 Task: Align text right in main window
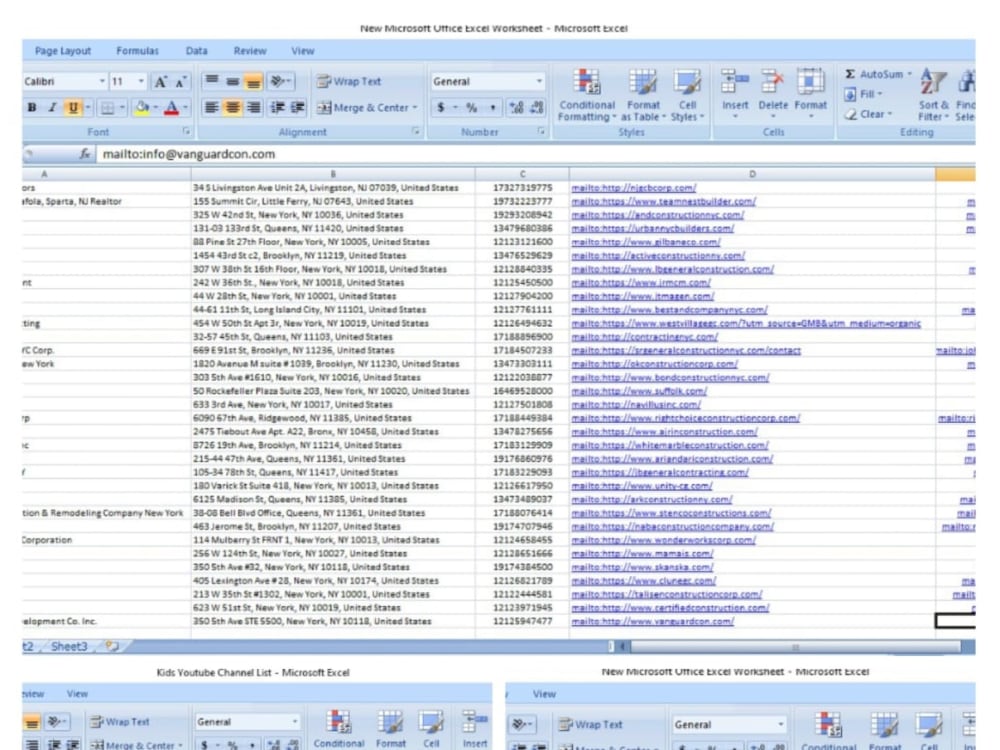pos(253,108)
